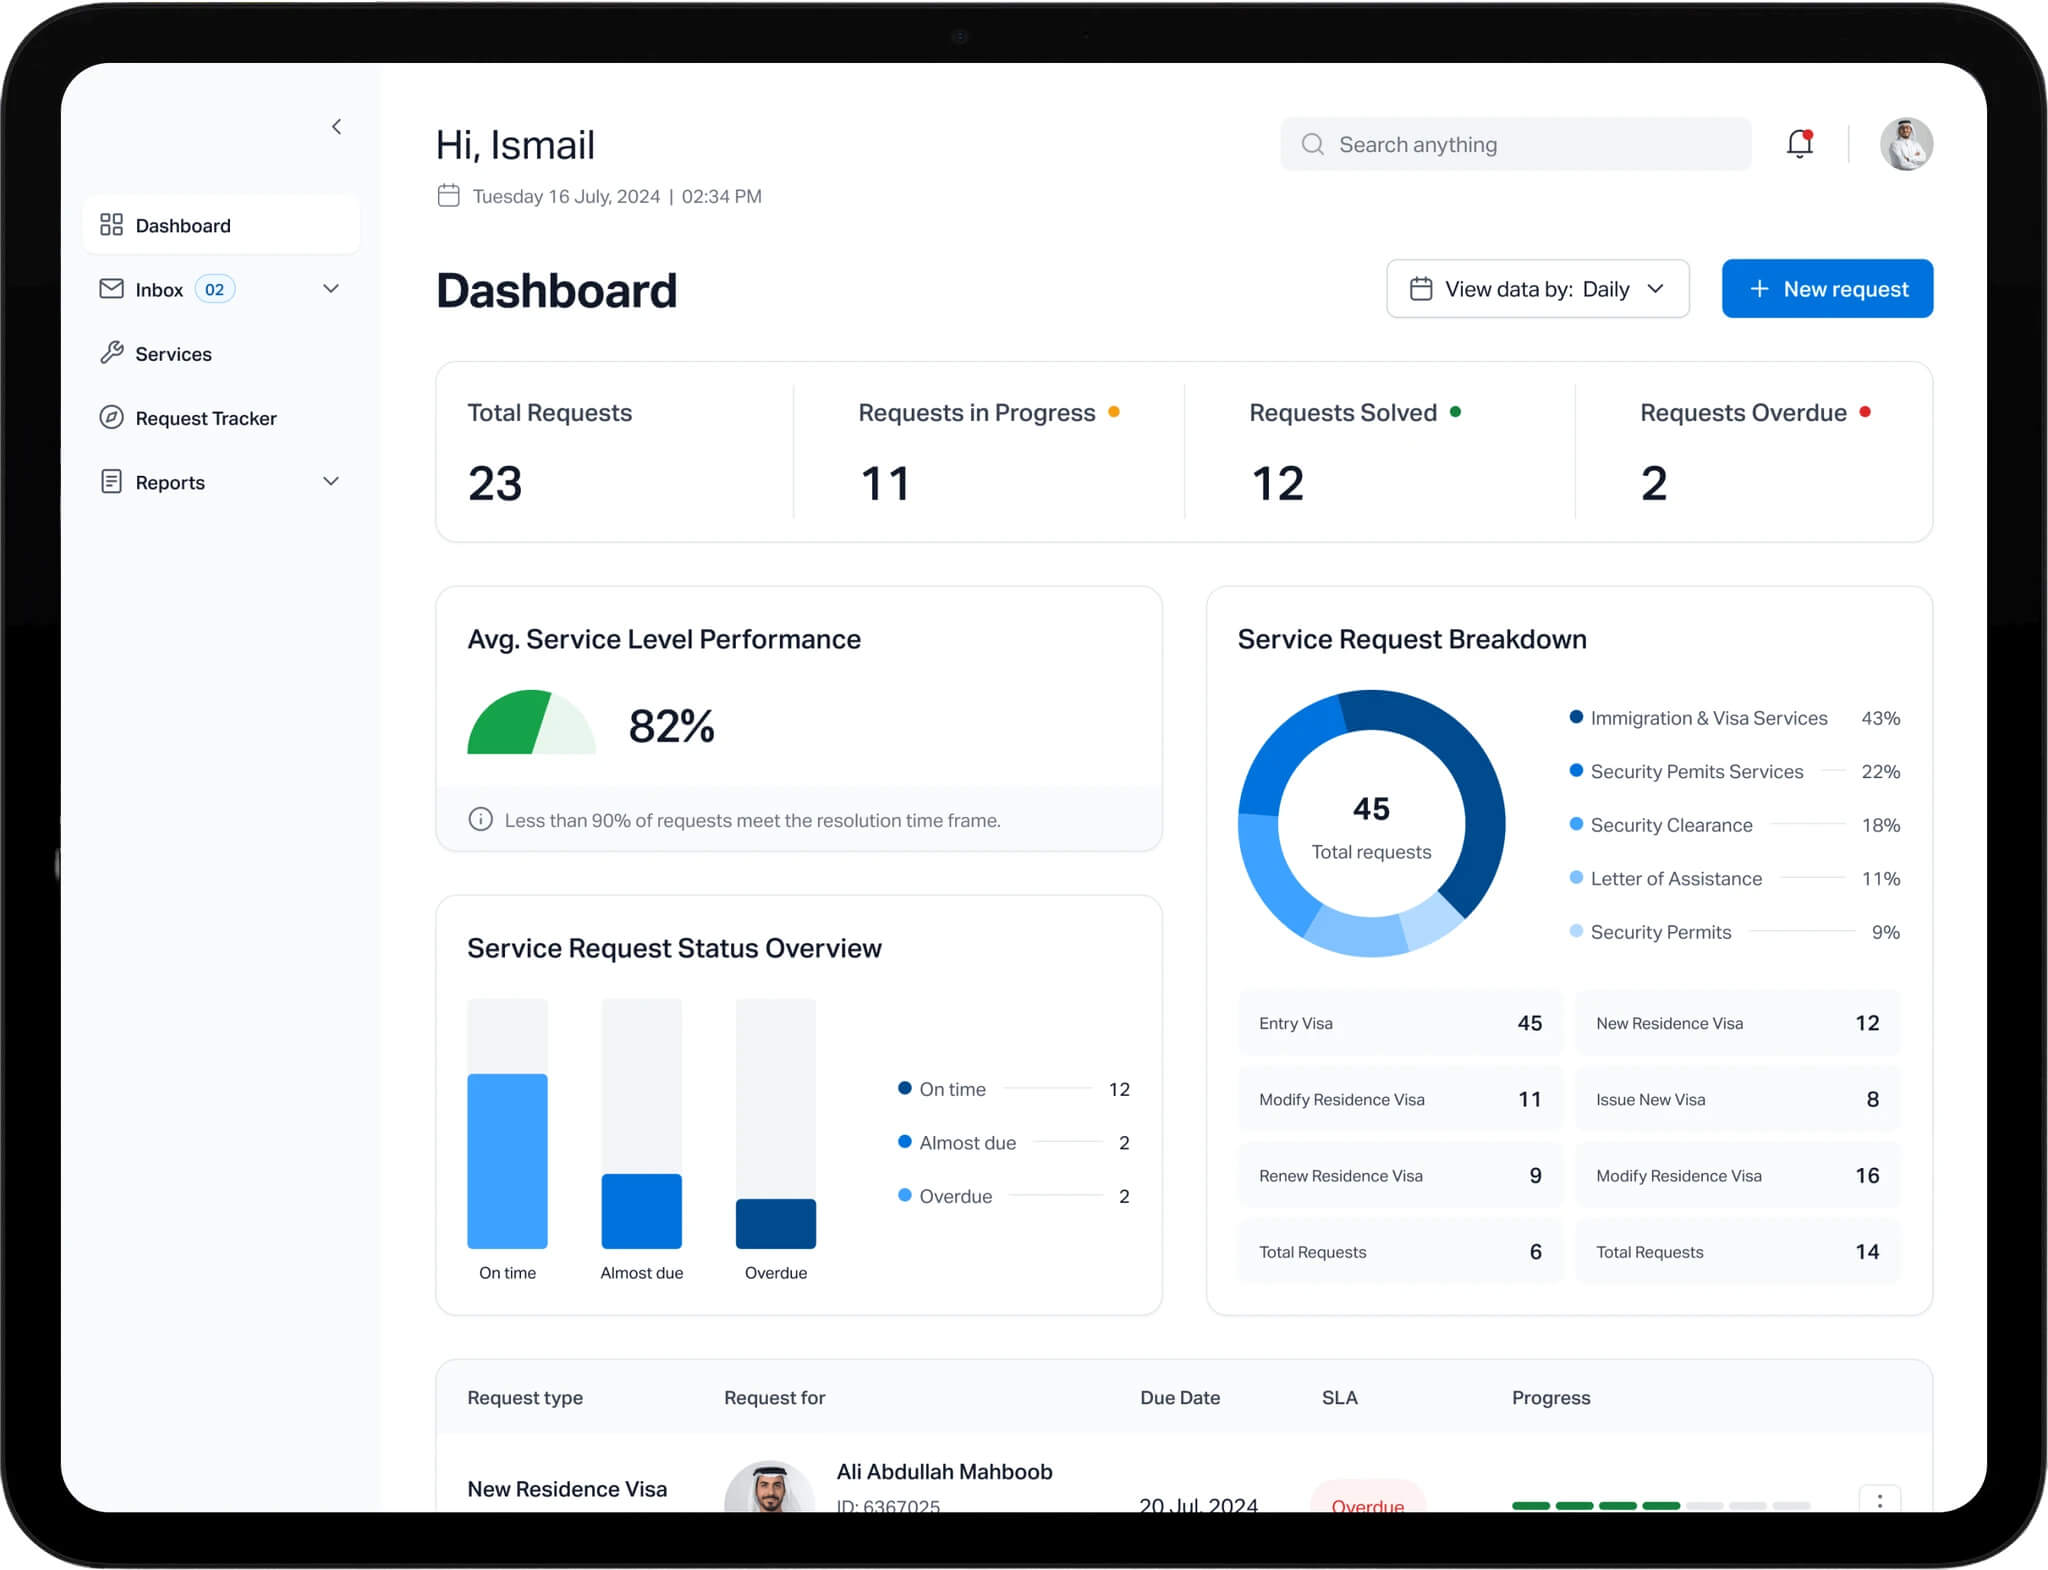This screenshot has height=1570, width=2048.
Task: Expand the Inbox submenu chevron
Action: (x=331, y=289)
